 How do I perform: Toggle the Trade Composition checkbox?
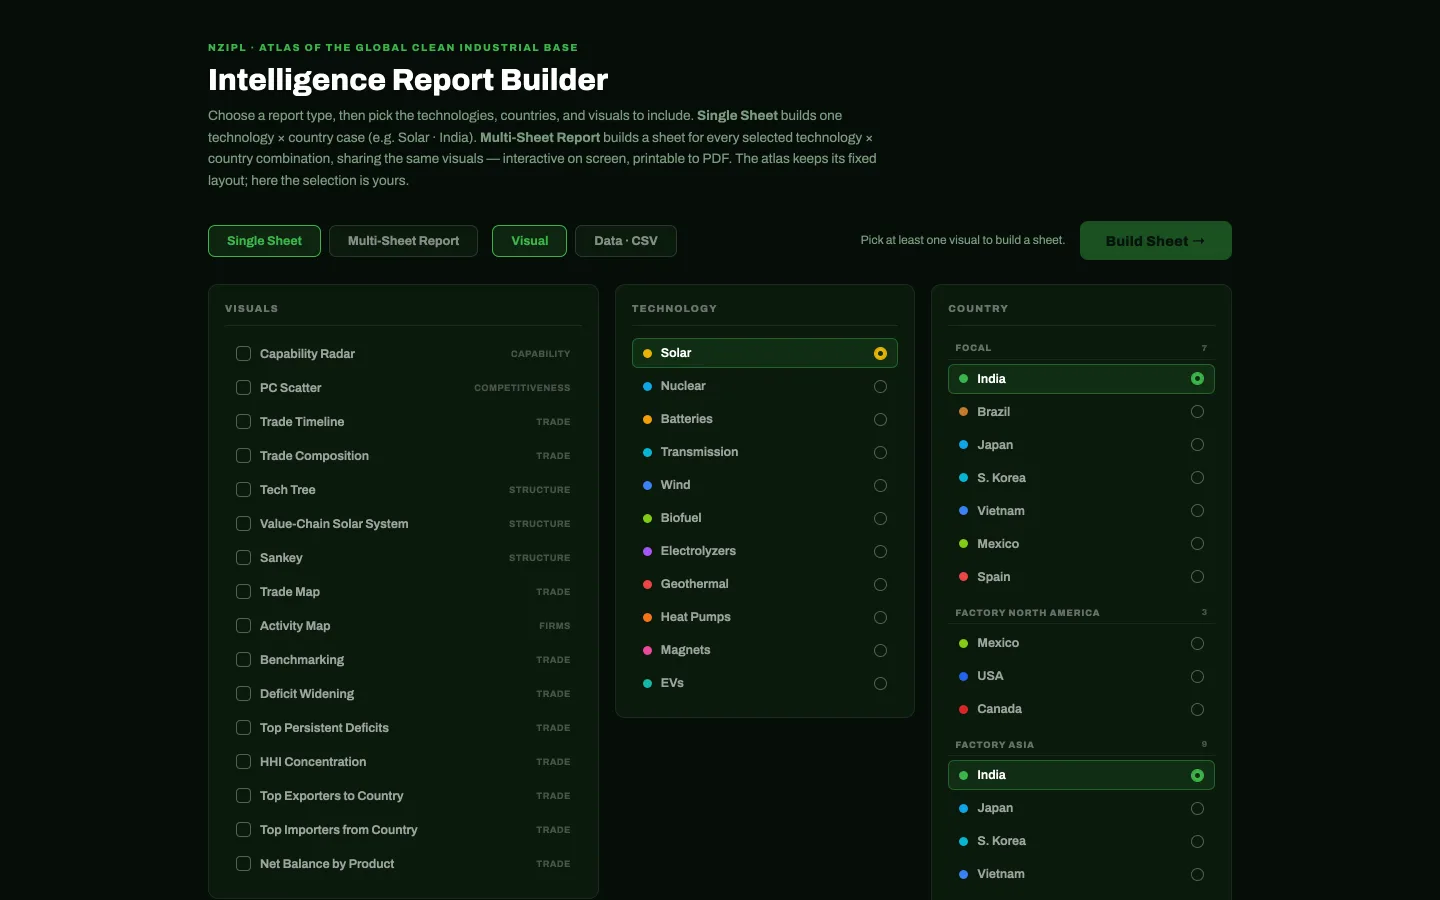pos(243,456)
